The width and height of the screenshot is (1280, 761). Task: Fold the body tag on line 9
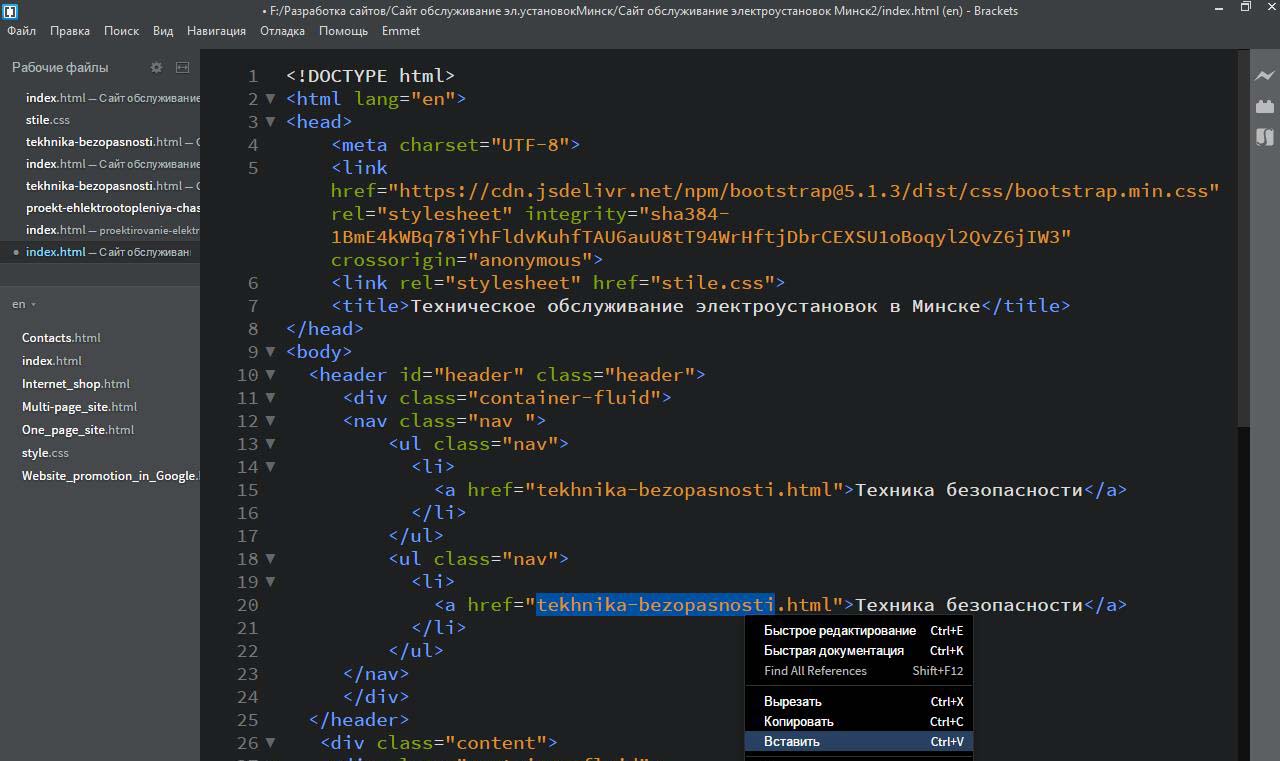pos(270,352)
